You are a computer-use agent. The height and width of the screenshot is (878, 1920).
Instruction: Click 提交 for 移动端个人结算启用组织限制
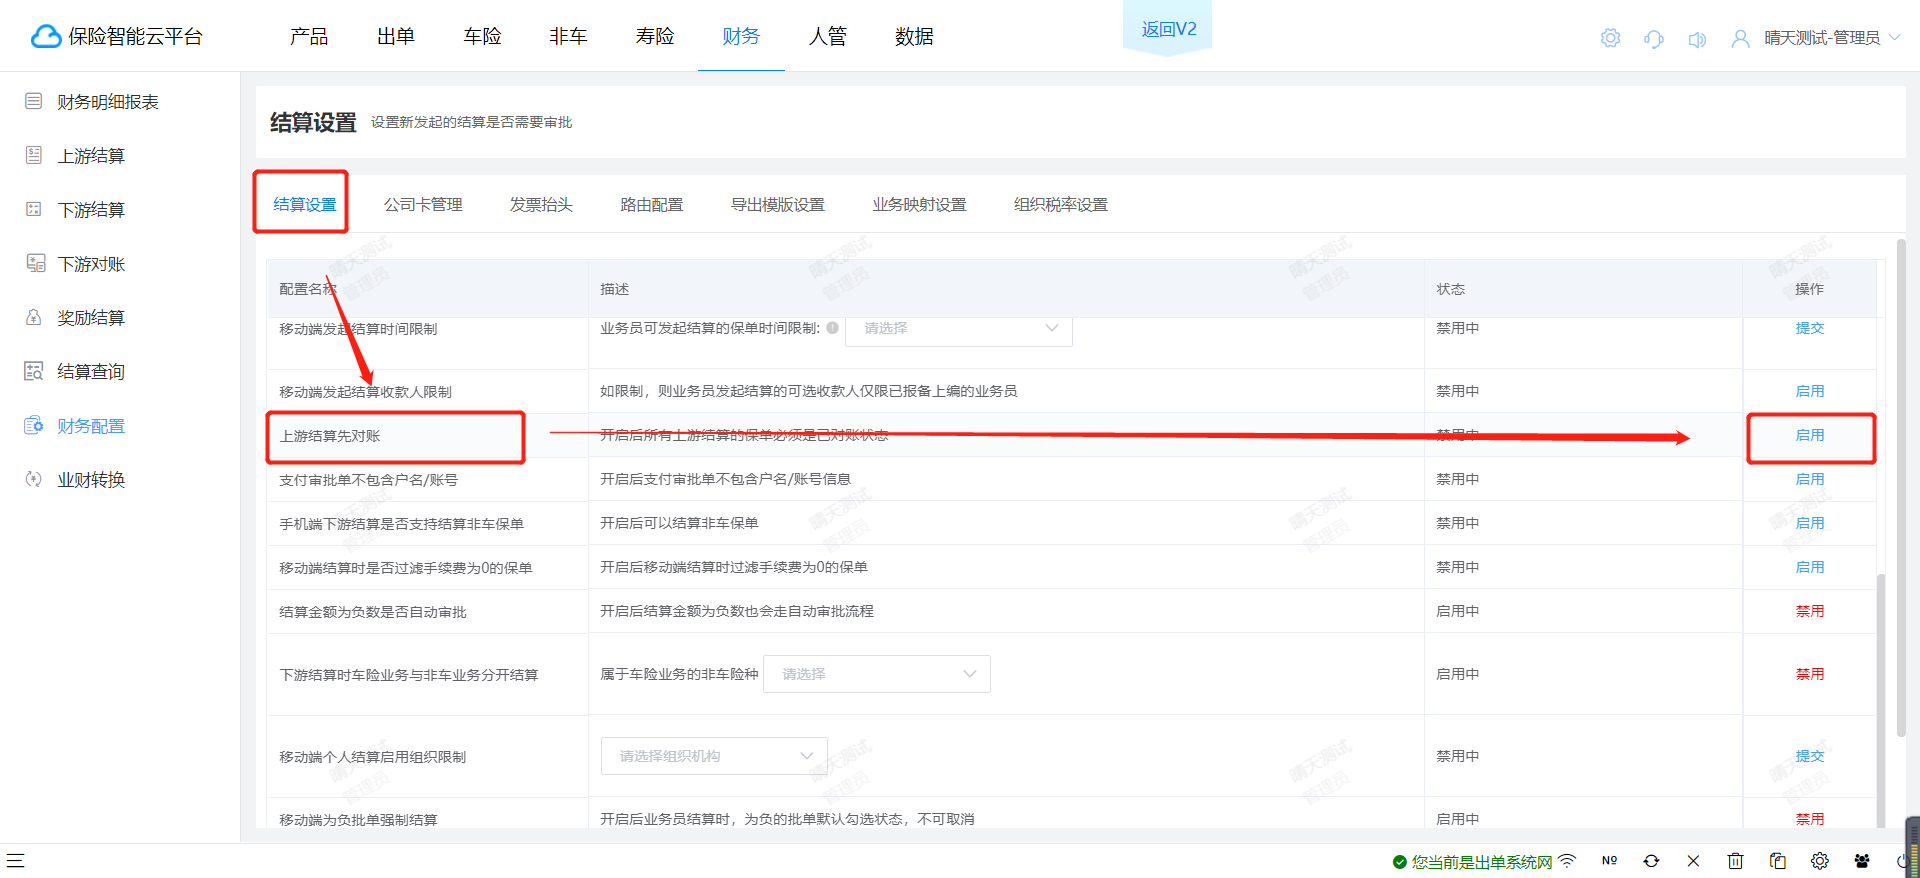(1810, 756)
